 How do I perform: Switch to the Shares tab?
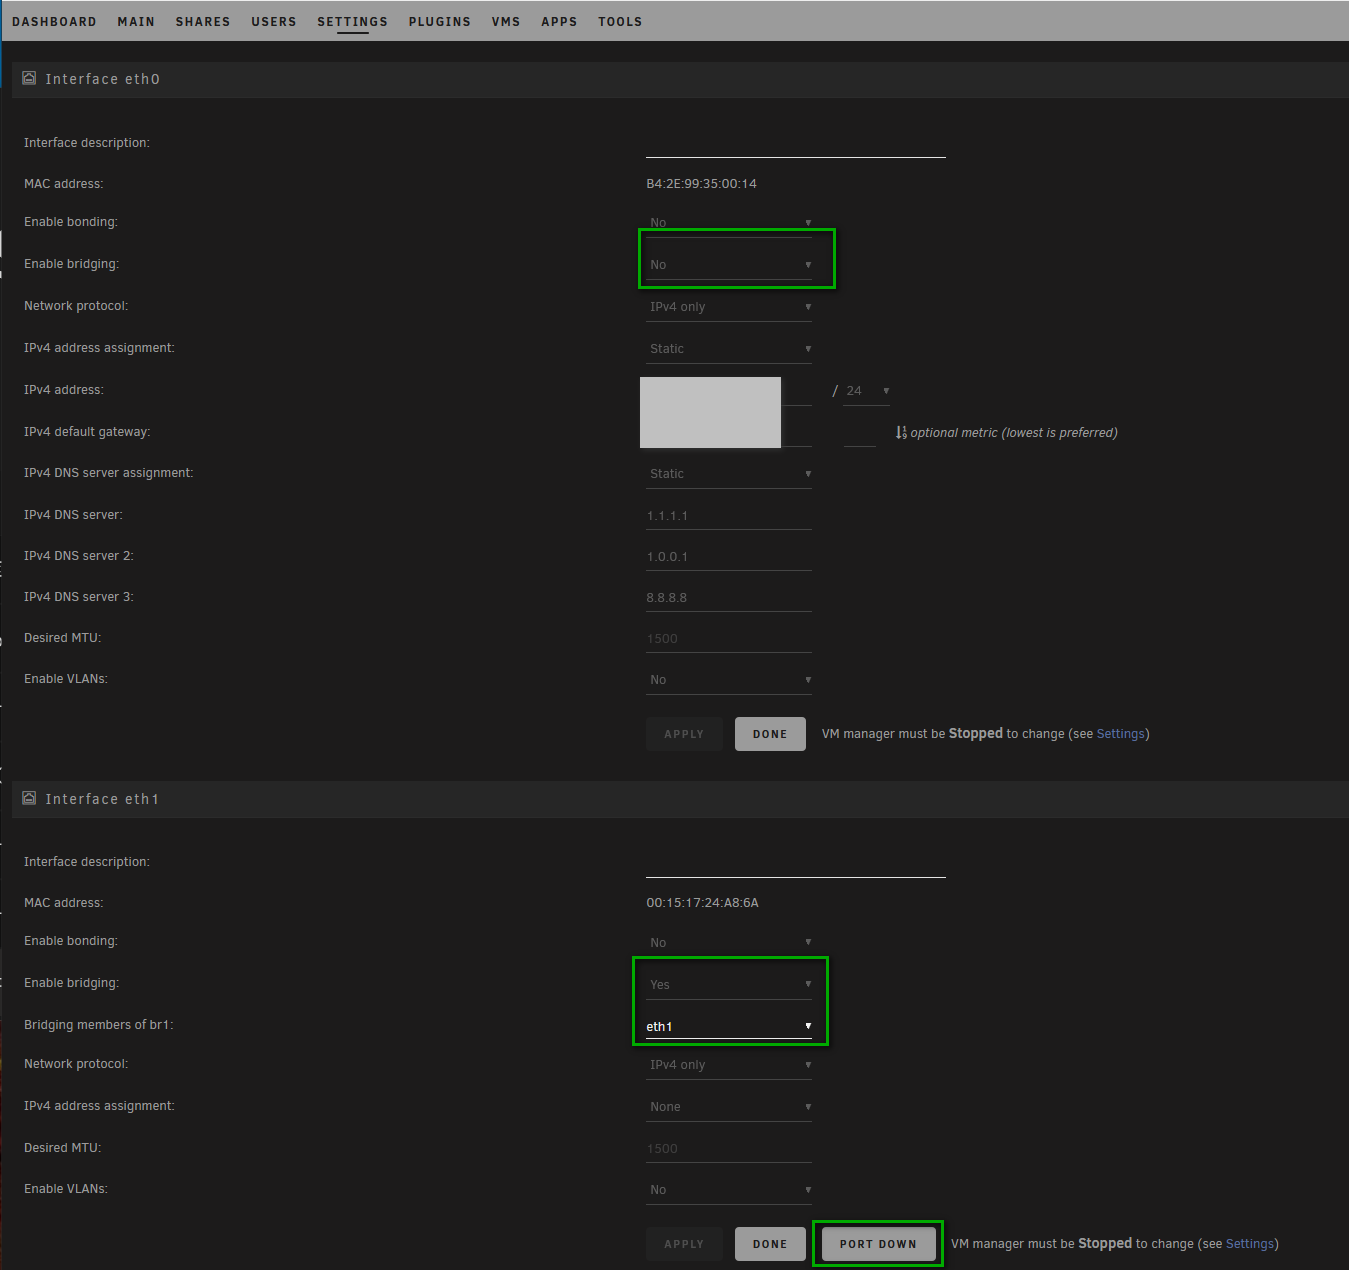tap(203, 21)
